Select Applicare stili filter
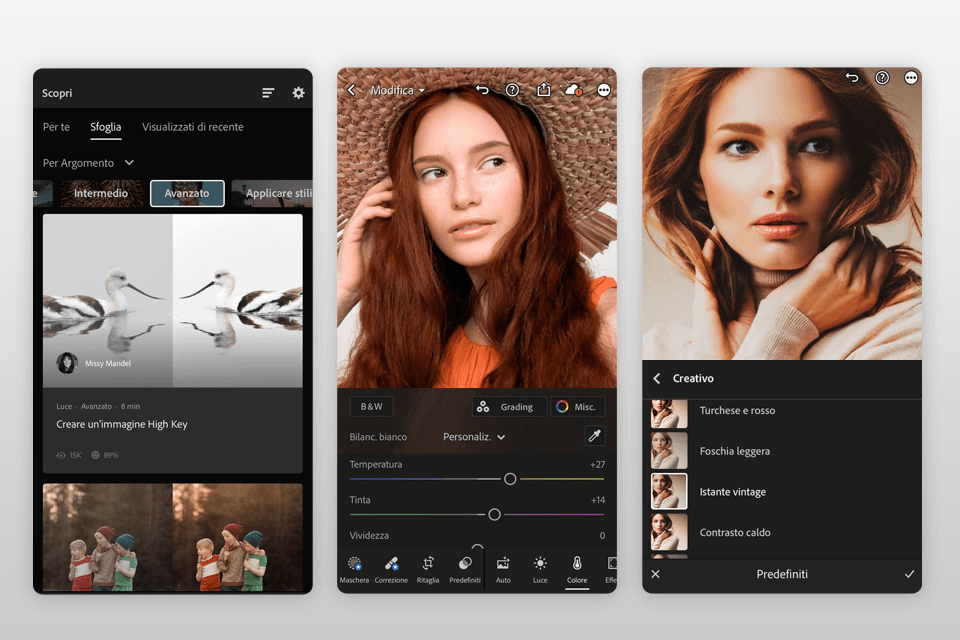The image size is (960, 640). (x=272, y=193)
